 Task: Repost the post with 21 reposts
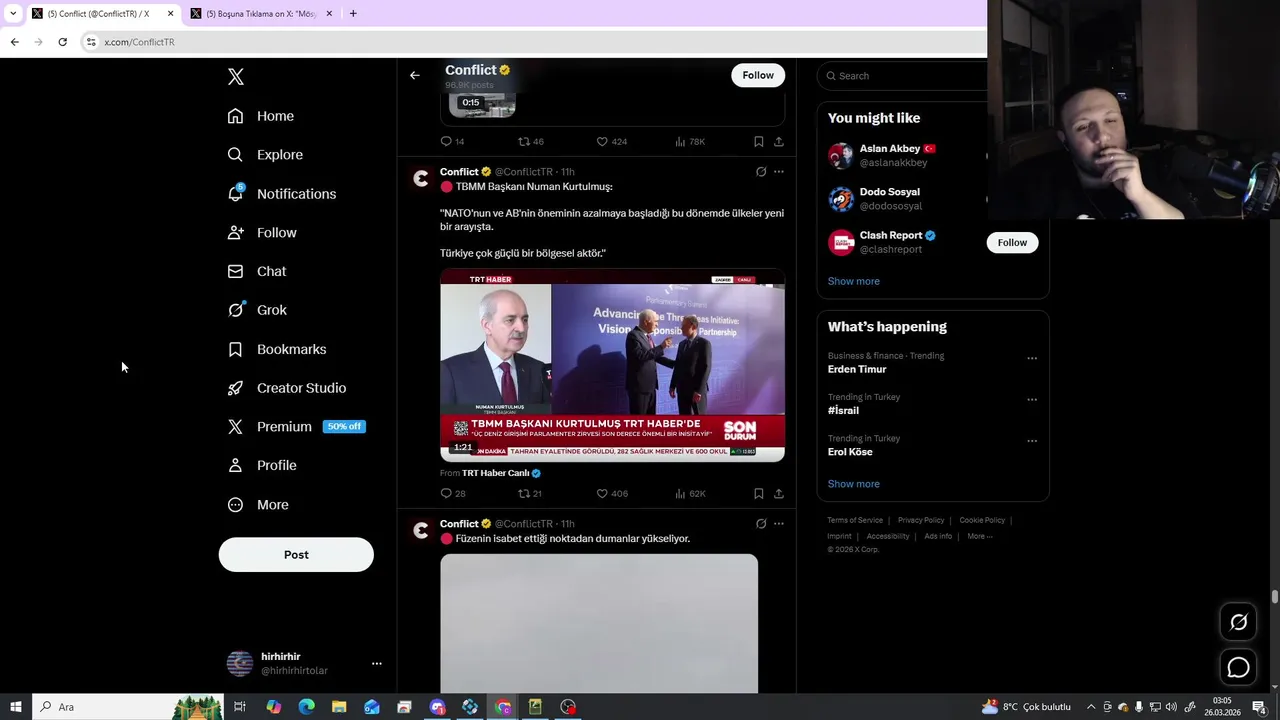(x=530, y=494)
